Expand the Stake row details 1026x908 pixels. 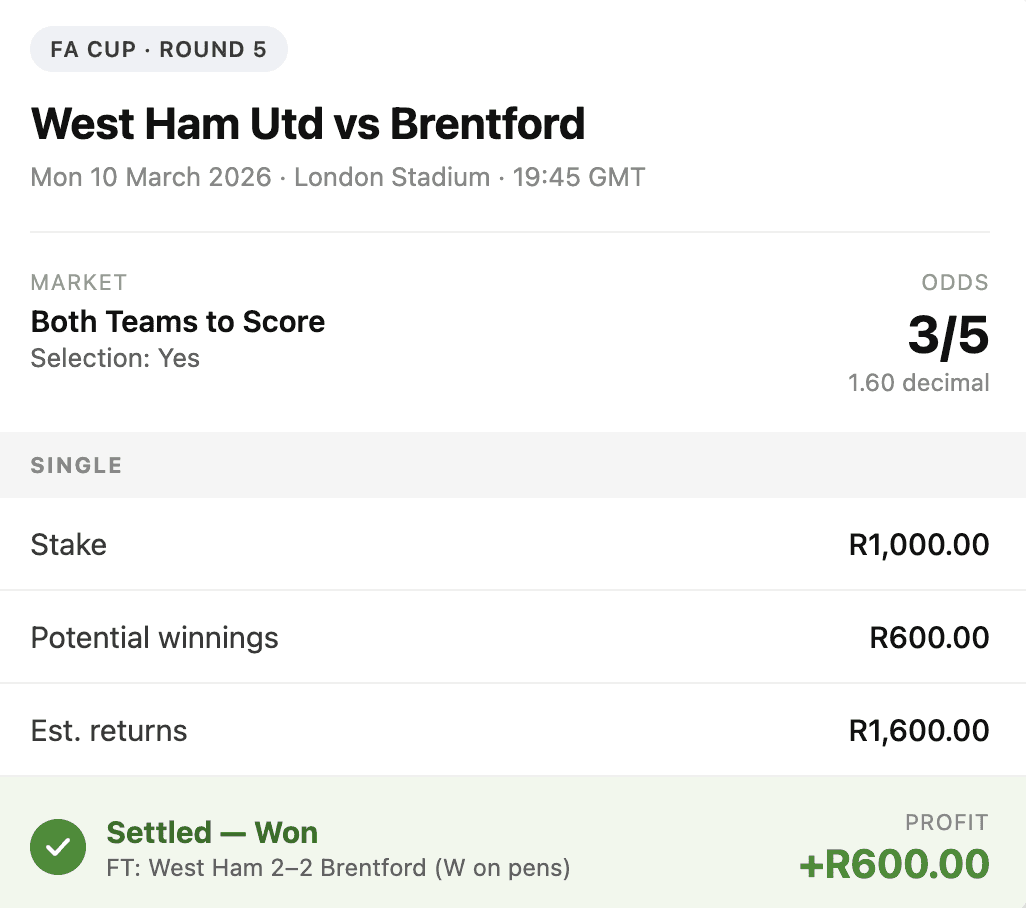click(x=66, y=544)
